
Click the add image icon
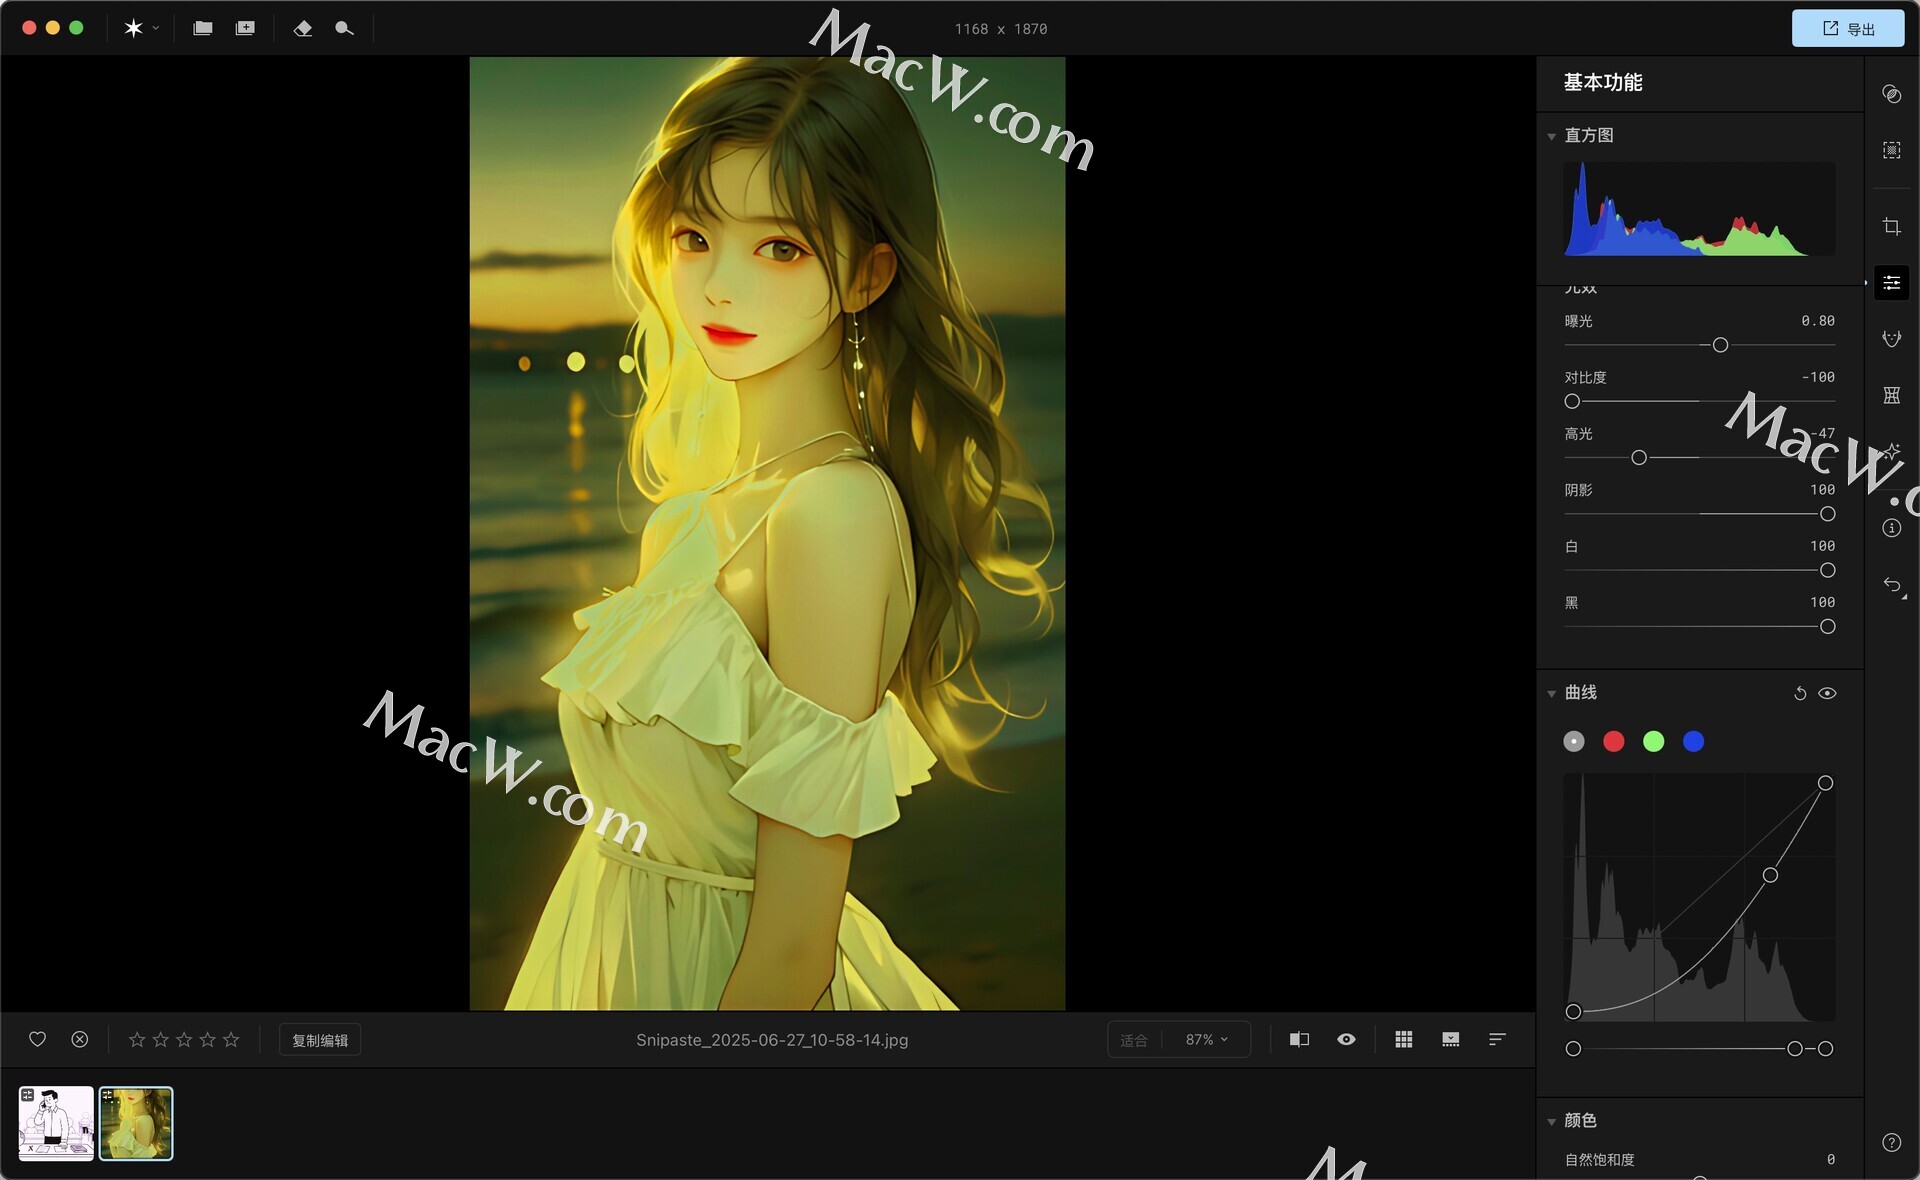click(x=245, y=28)
